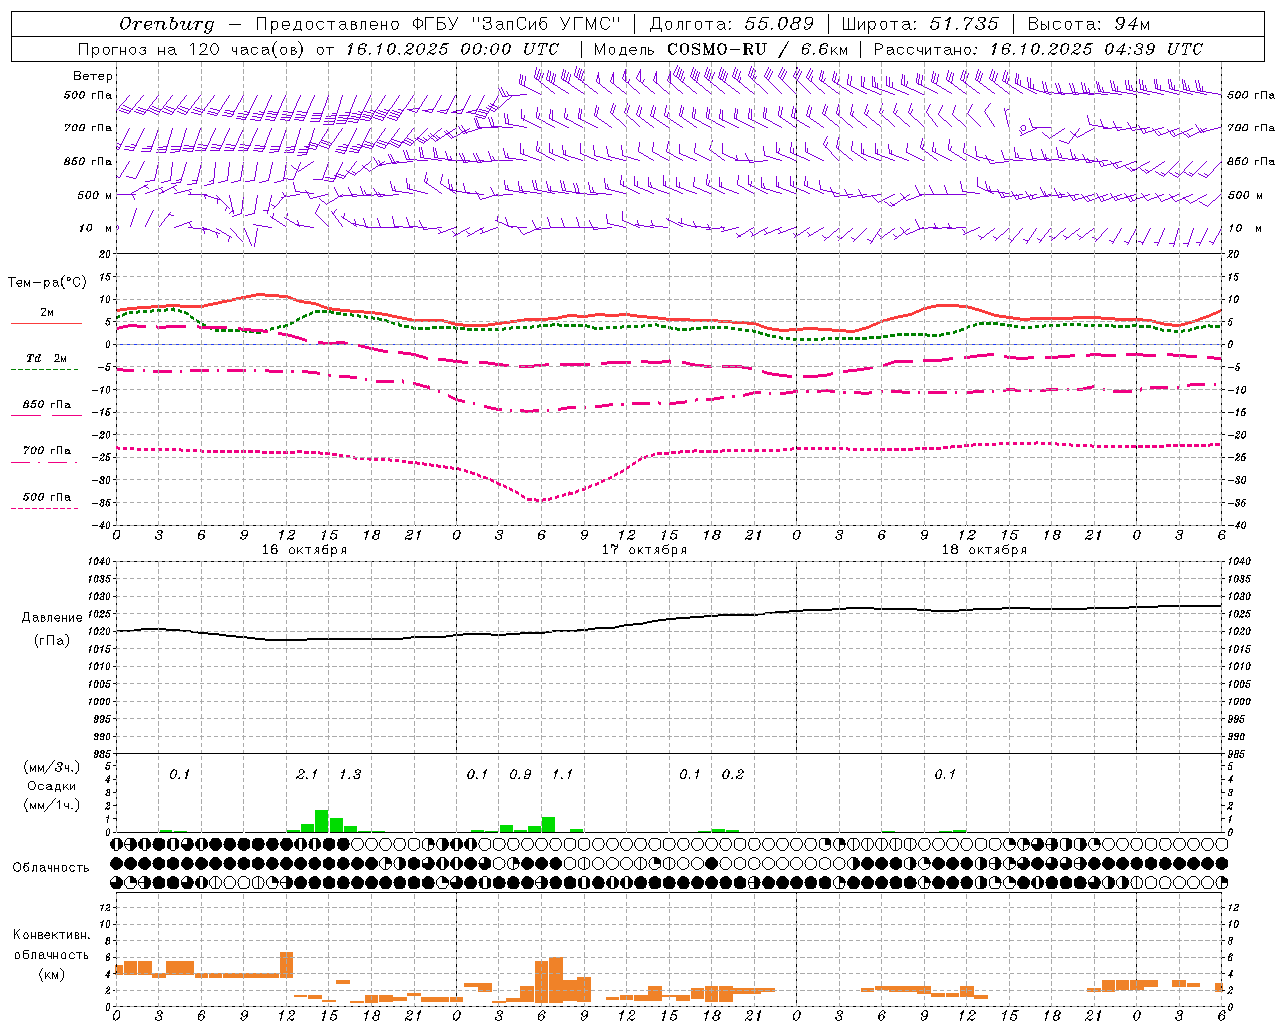Click '700 гПа' temperature legend entry

(46, 451)
